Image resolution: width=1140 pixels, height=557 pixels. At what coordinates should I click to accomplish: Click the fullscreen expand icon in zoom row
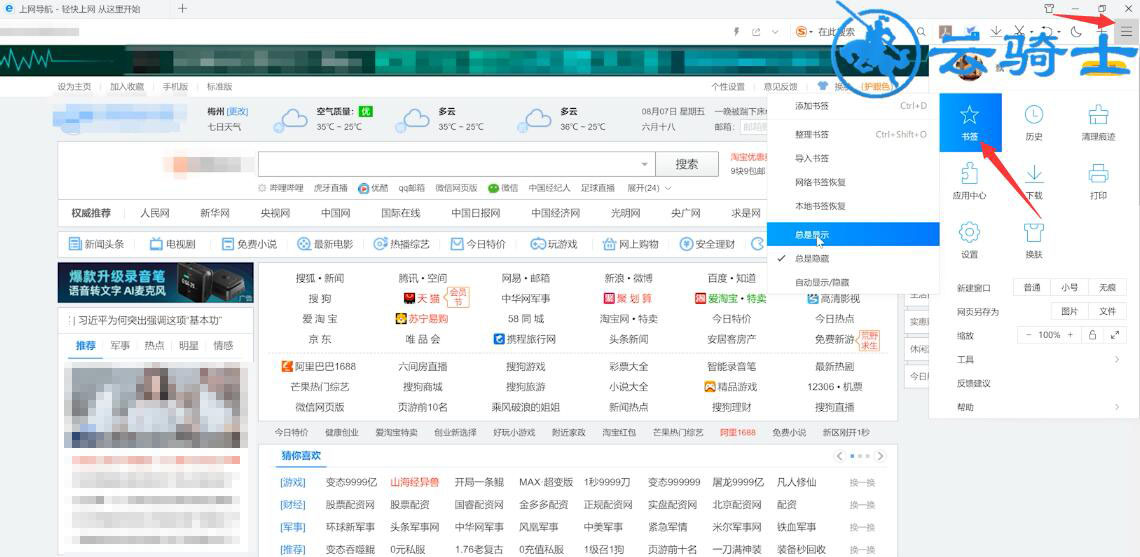1115,335
